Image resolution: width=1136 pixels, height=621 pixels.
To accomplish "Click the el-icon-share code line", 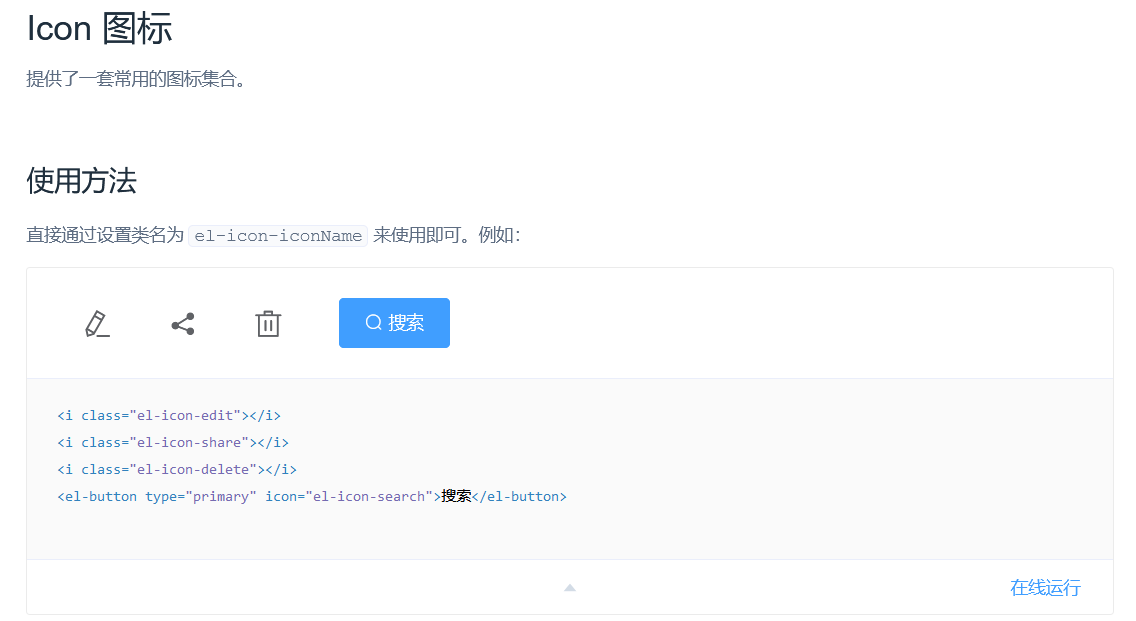I will pos(172,442).
